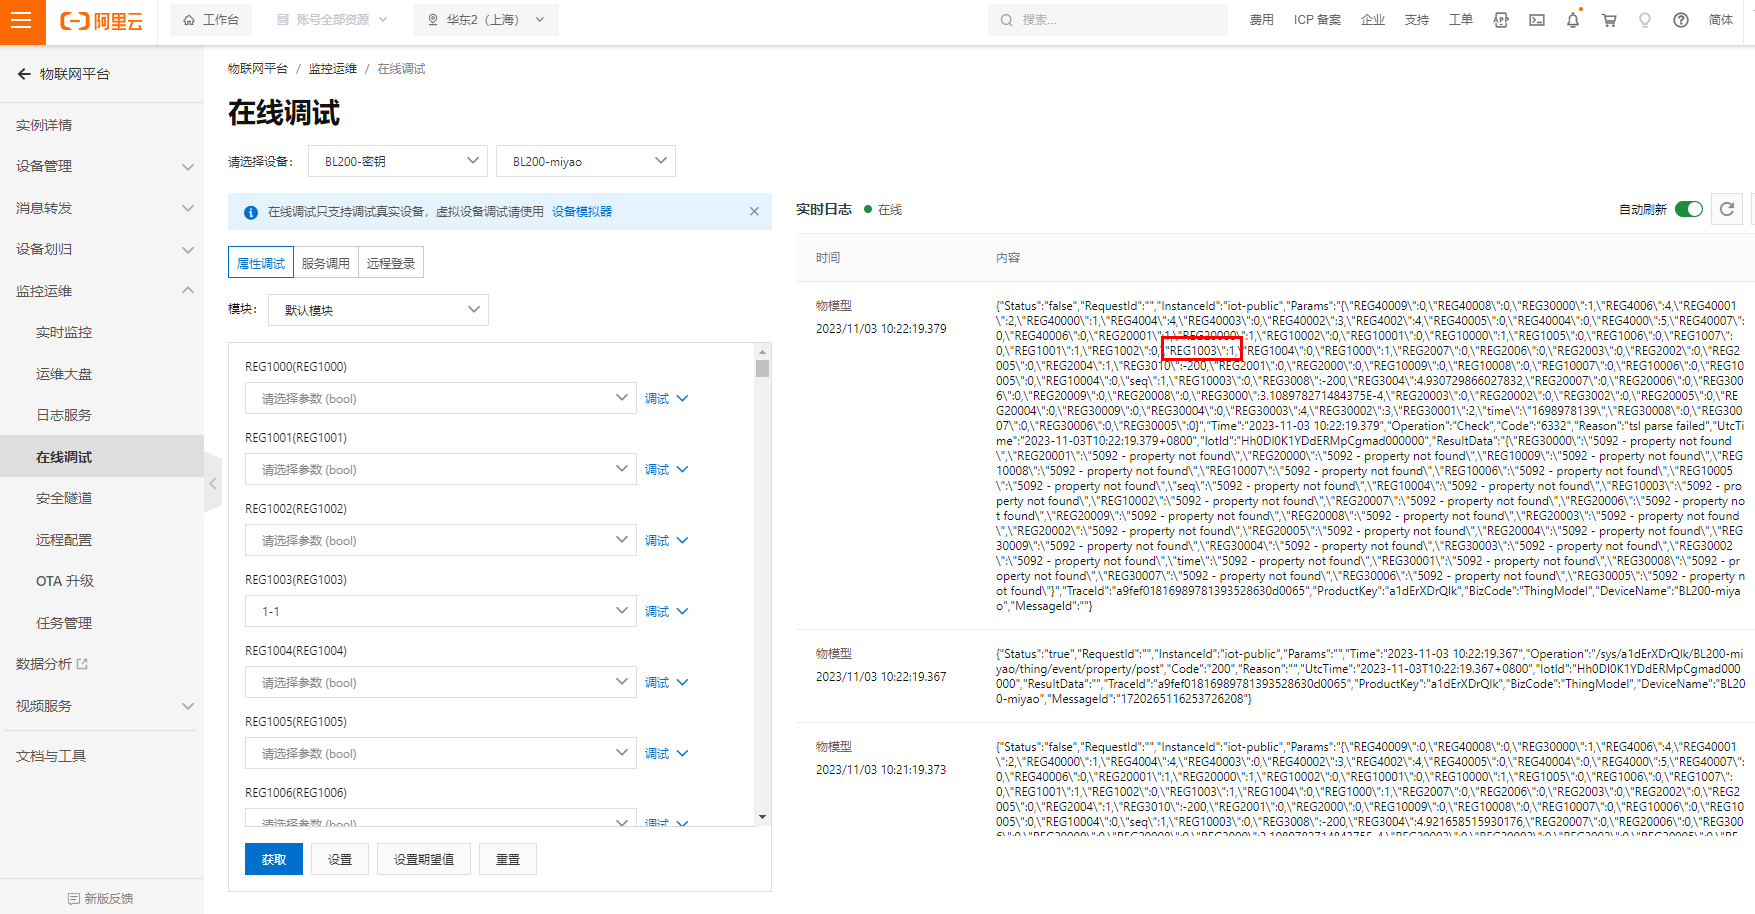This screenshot has height=914, width=1755.
Task: Refresh the real-time log
Action: pos(1727,209)
